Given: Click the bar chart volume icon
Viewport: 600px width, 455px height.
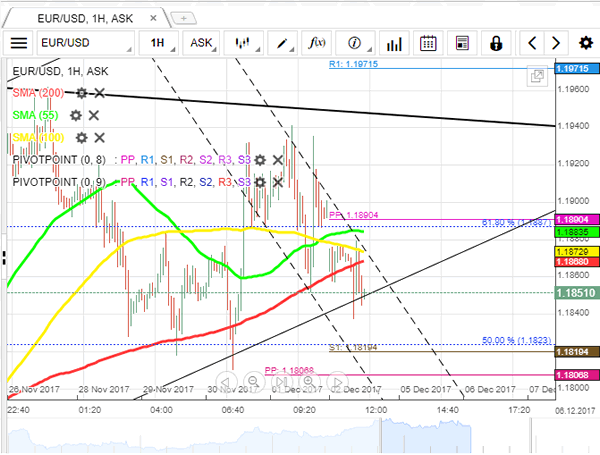Looking at the screenshot, I should click(x=394, y=43).
